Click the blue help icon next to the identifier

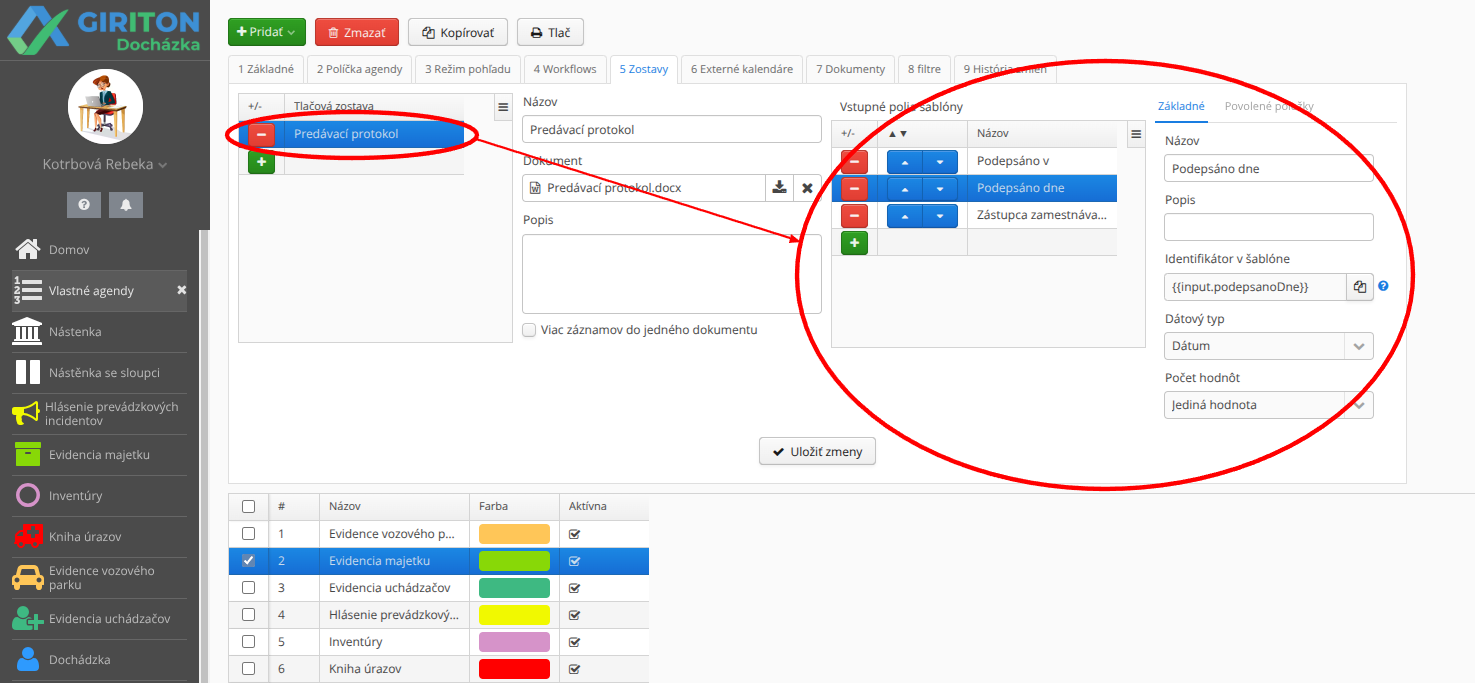pyautogui.click(x=1384, y=286)
